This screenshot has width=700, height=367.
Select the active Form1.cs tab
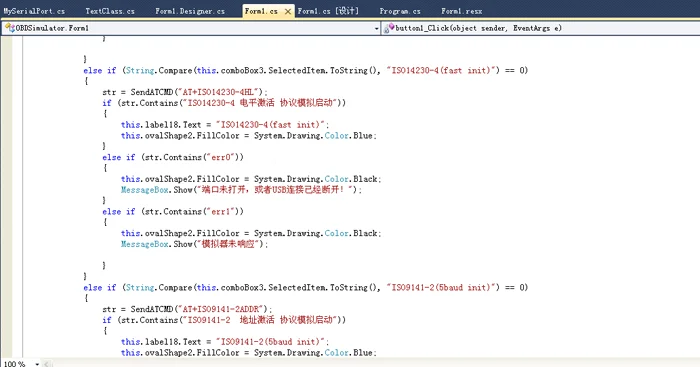[x=261, y=11]
